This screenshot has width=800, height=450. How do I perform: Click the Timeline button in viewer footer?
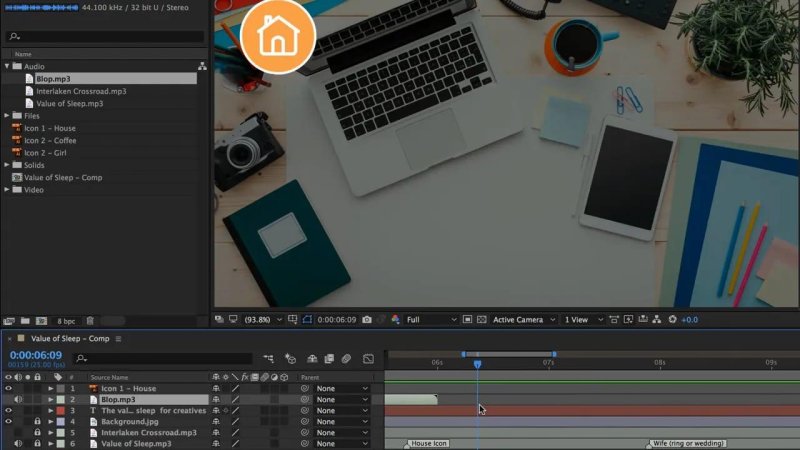pos(643,319)
